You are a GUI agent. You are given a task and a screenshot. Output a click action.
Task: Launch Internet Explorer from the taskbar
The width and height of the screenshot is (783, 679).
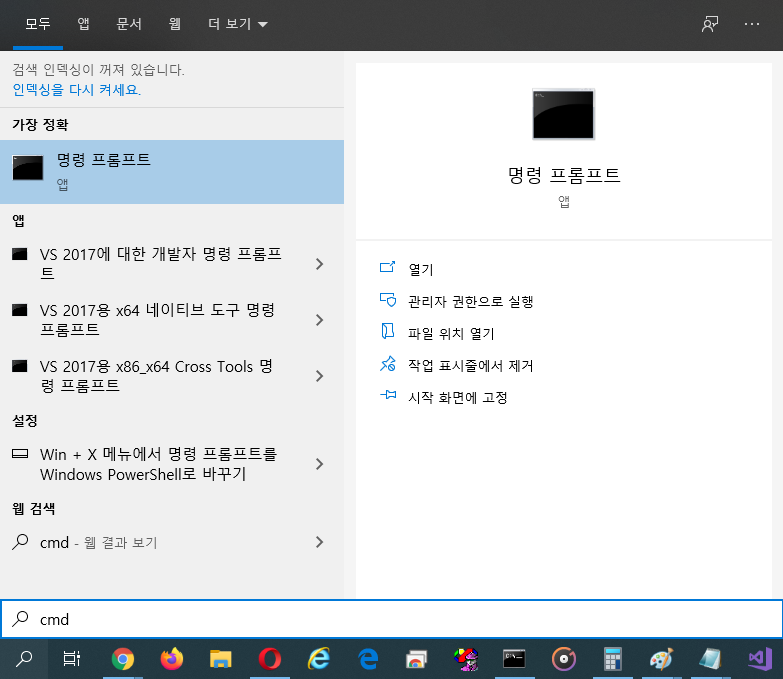pos(319,659)
